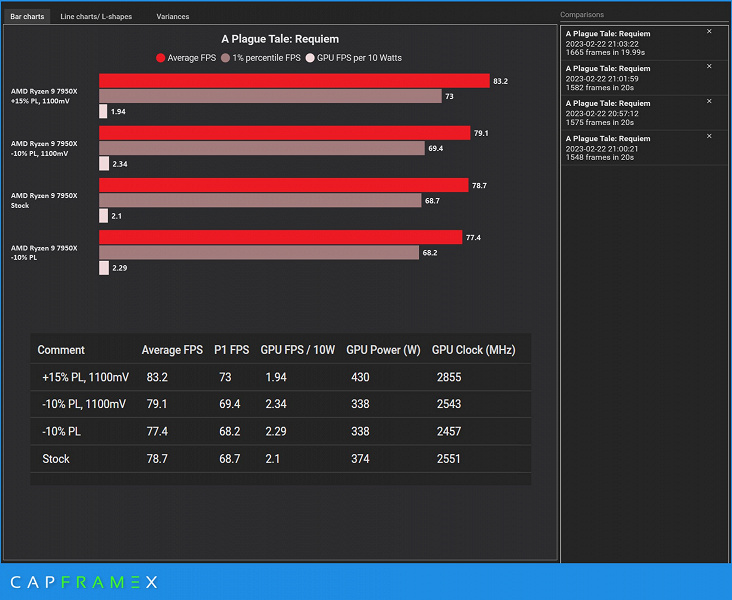Click the 79.1 Average FPS bar

[284, 133]
